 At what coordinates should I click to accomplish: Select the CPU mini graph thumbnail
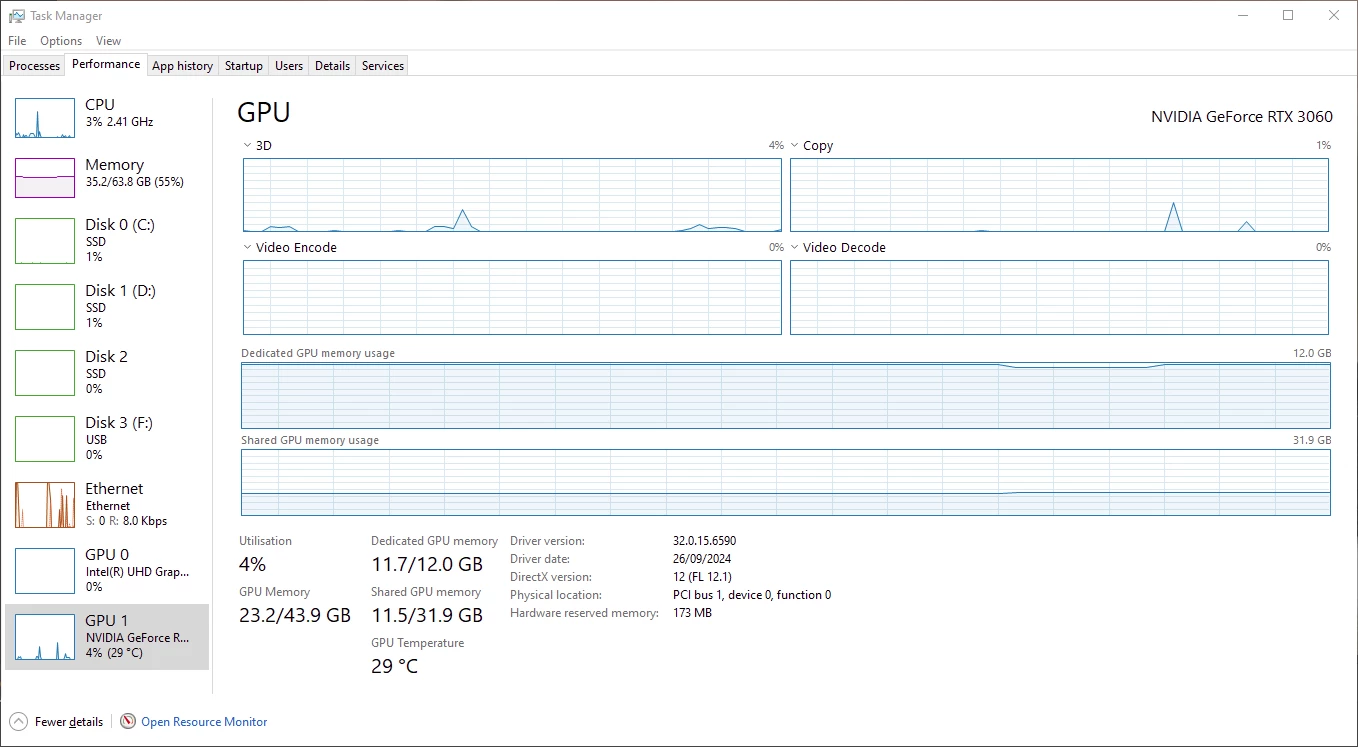[45, 118]
